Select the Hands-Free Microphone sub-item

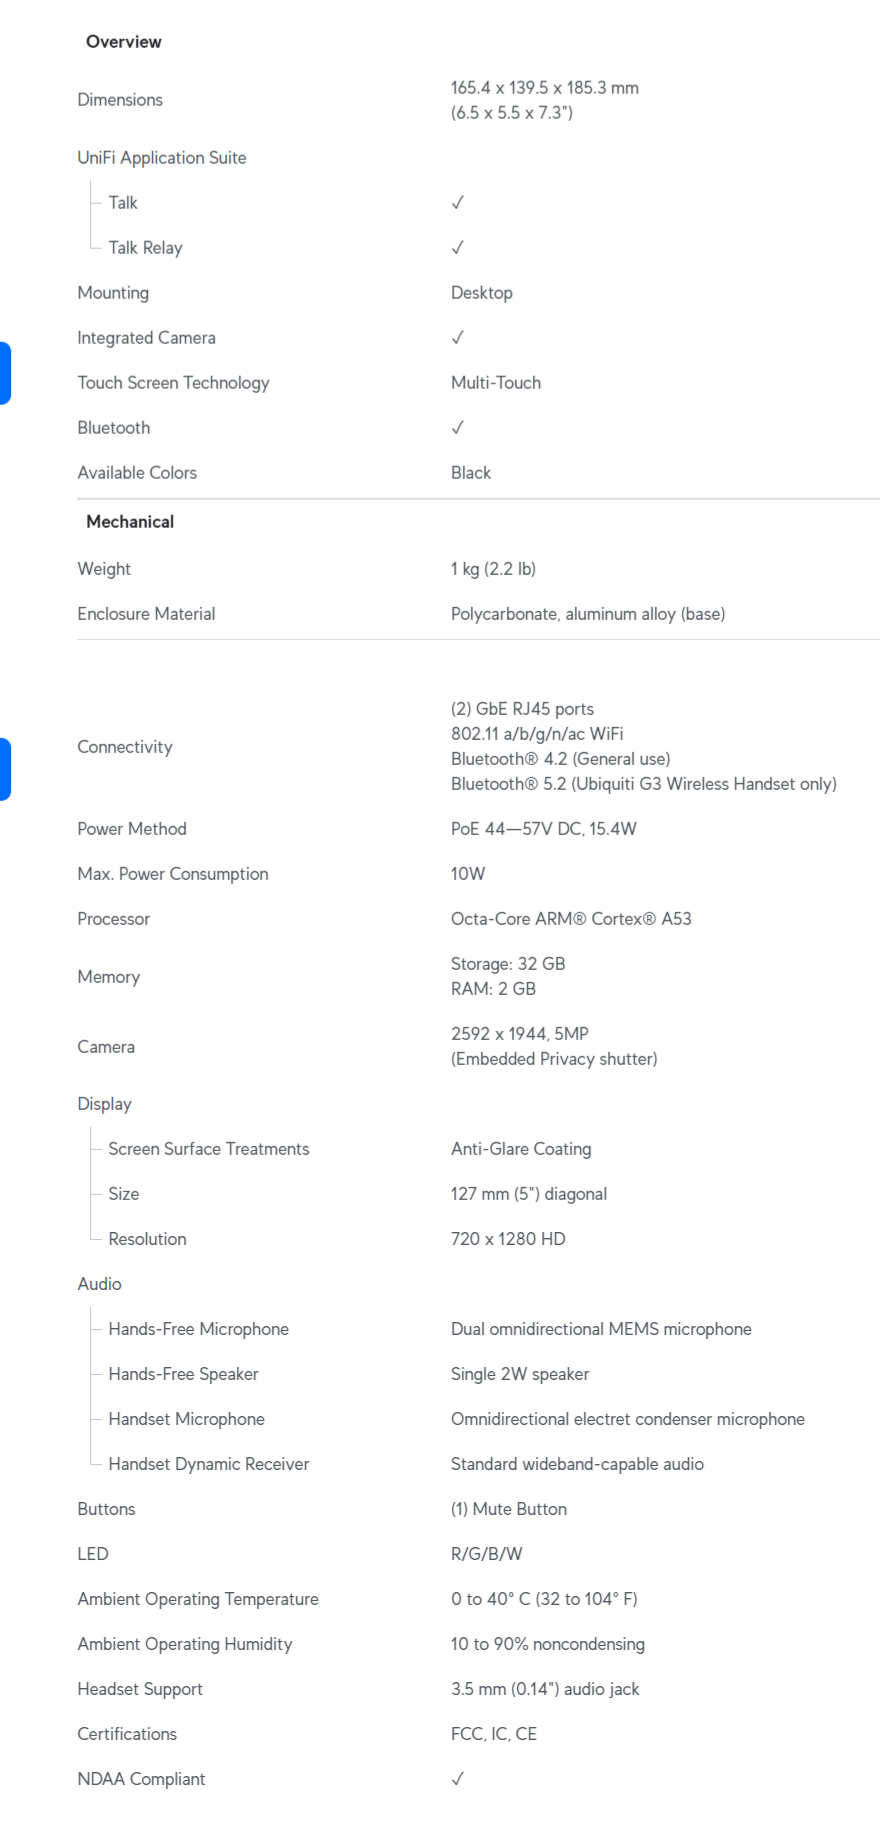pos(199,1329)
